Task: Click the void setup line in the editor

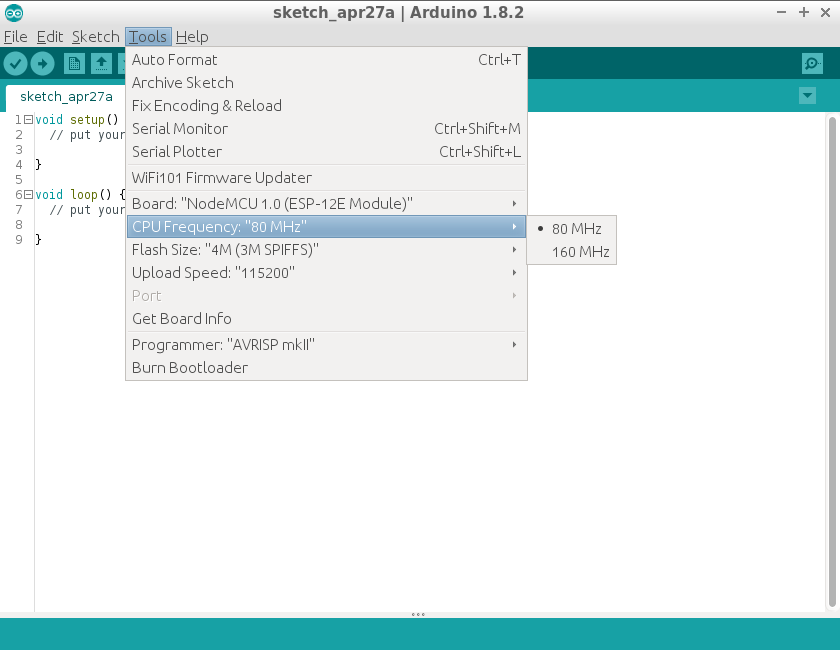Action: (76, 119)
